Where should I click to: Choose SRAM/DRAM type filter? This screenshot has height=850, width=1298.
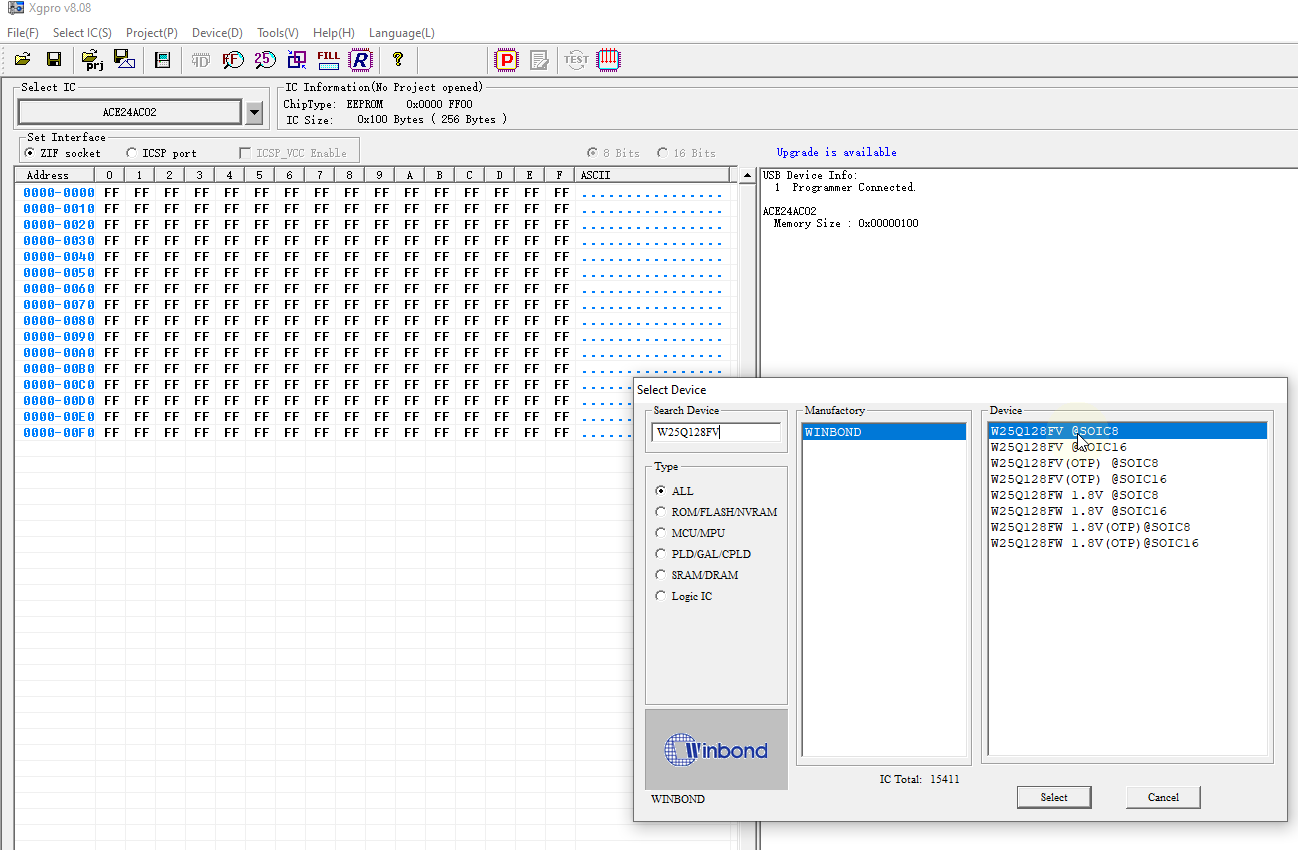click(660, 575)
